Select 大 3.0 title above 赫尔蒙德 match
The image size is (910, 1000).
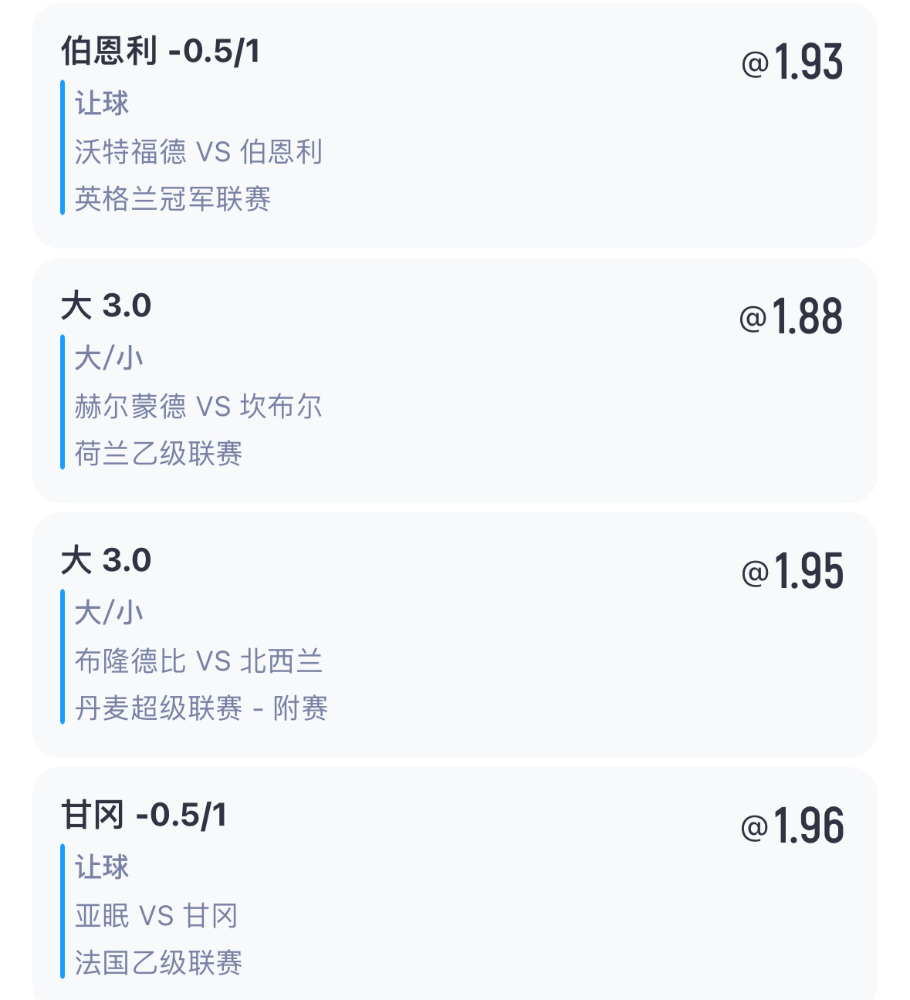pos(106,306)
